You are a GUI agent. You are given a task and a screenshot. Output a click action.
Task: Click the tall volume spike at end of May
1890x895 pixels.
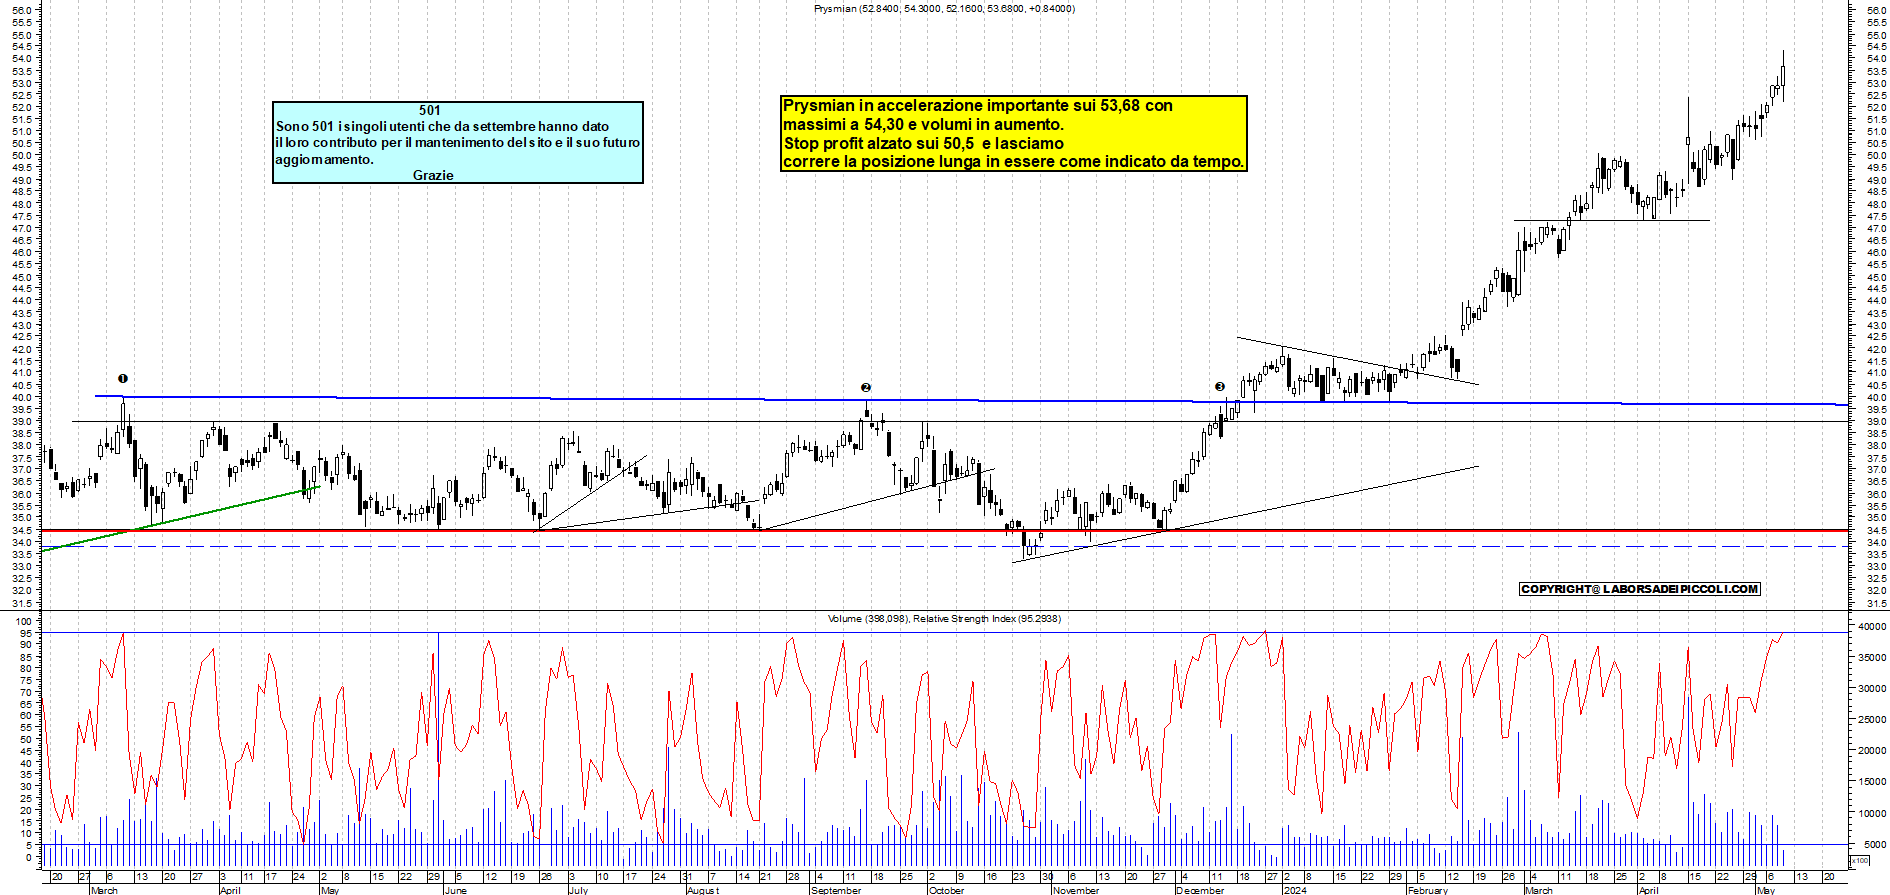pyautogui.click(x=438, y=748)
